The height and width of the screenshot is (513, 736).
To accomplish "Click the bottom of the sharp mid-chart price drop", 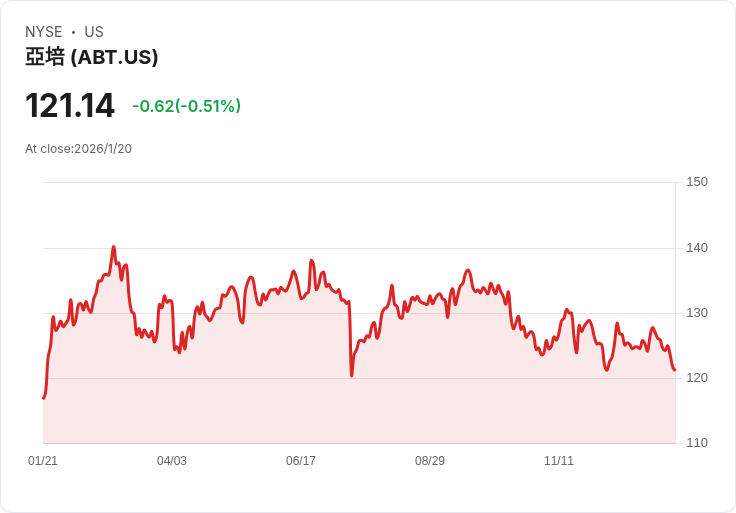I will [352, 375].
